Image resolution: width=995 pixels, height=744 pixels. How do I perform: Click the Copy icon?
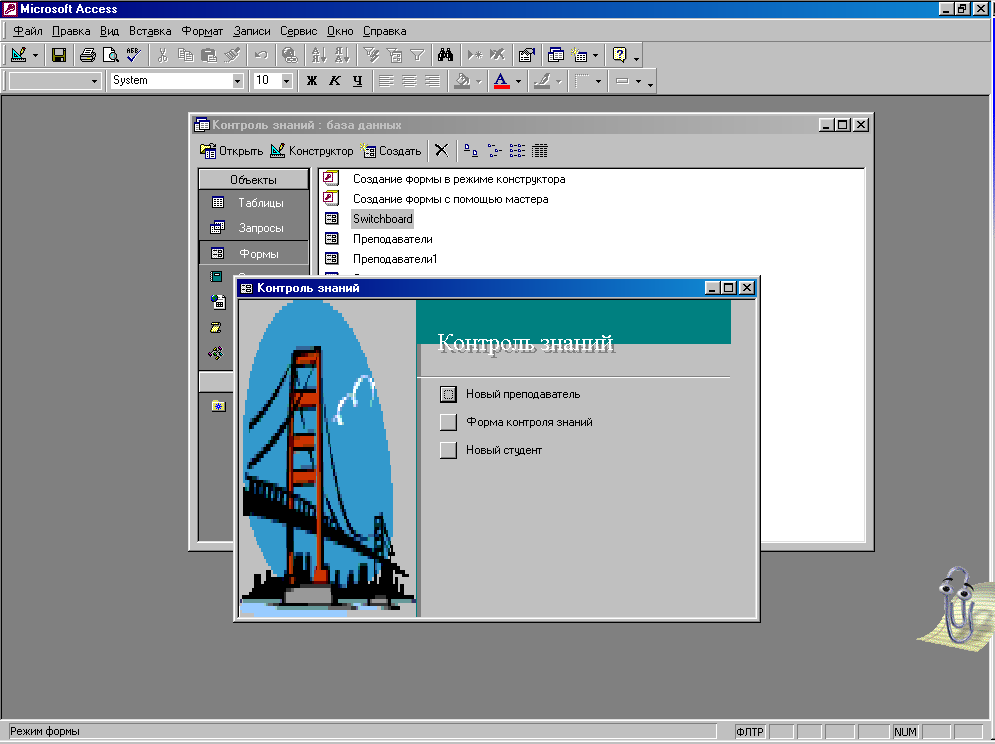point(185,55)
